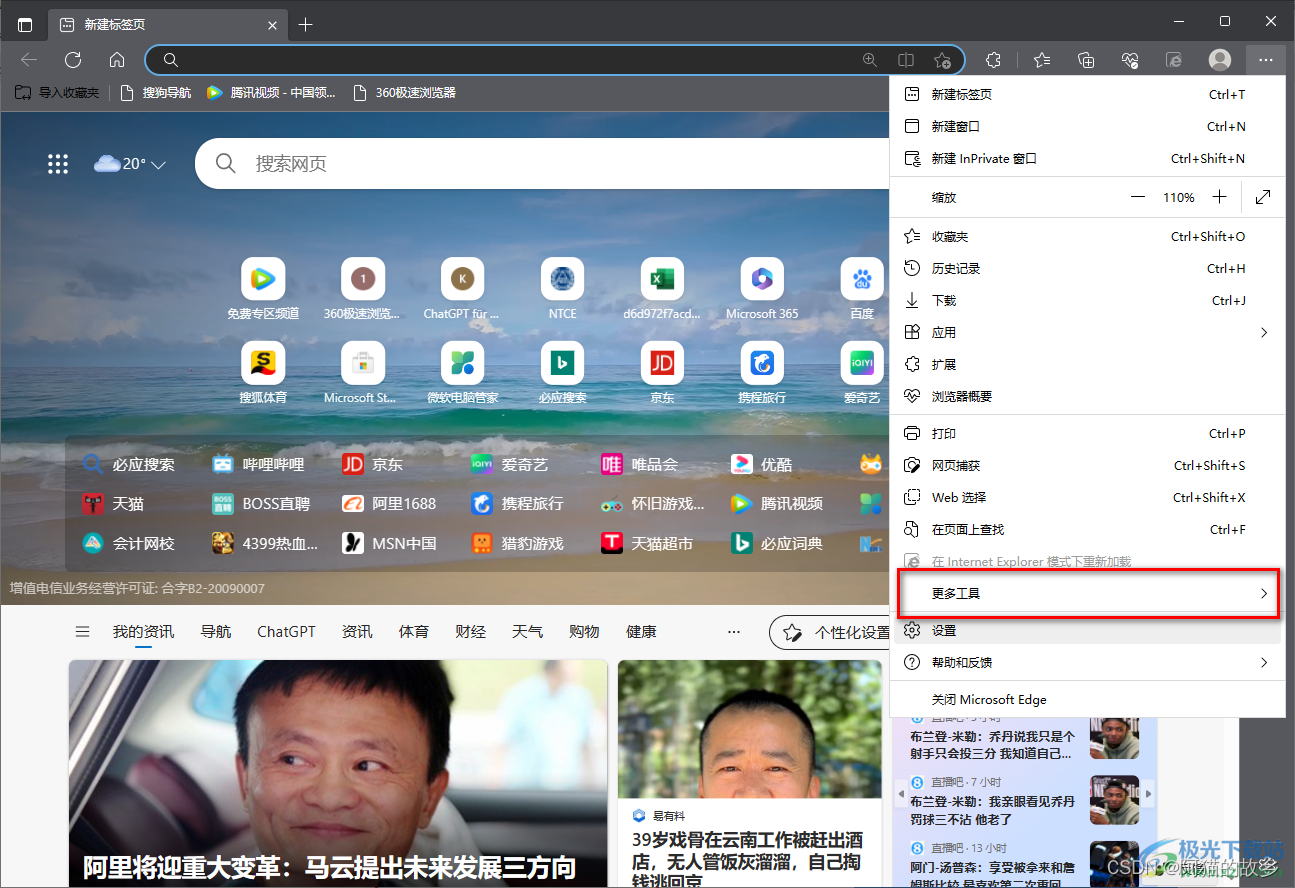1295x888 pixels.
Task: Add this page to favorites star
Action: tap(941, 60)
